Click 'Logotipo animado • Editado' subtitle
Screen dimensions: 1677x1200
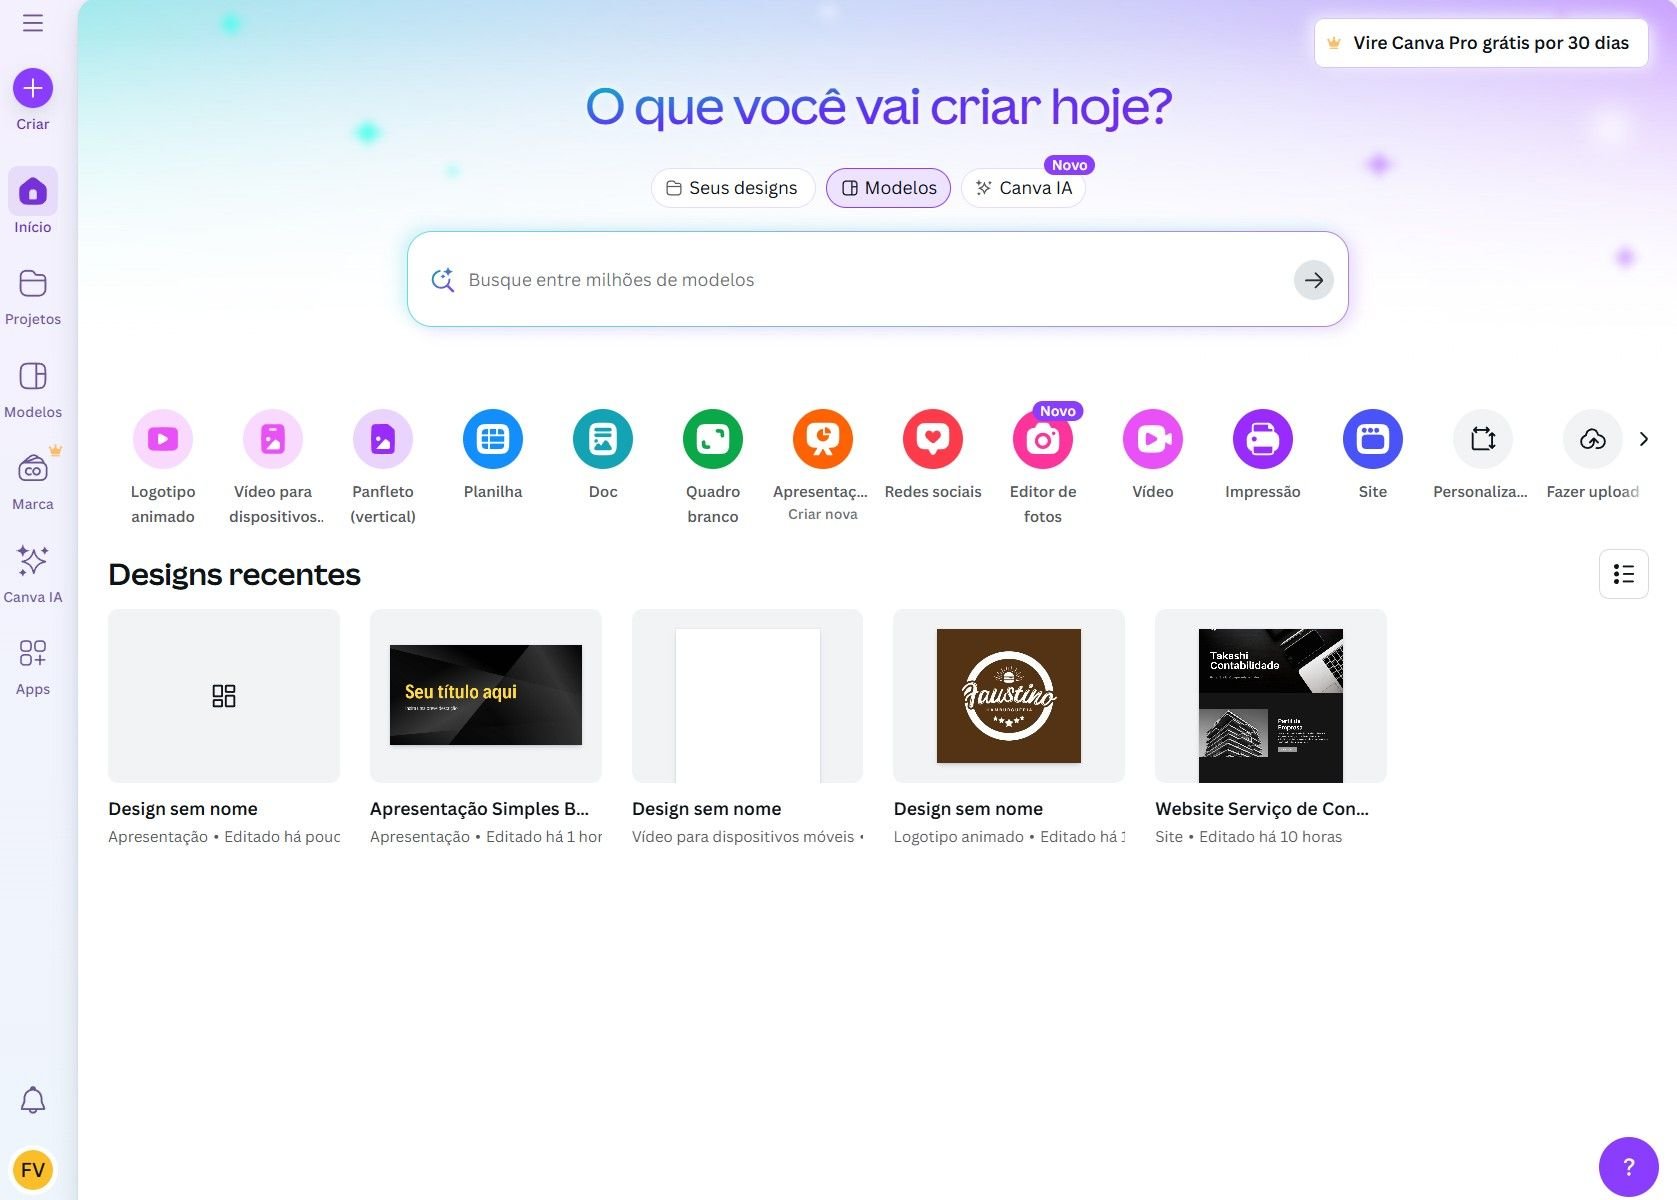click(1009, 837)
